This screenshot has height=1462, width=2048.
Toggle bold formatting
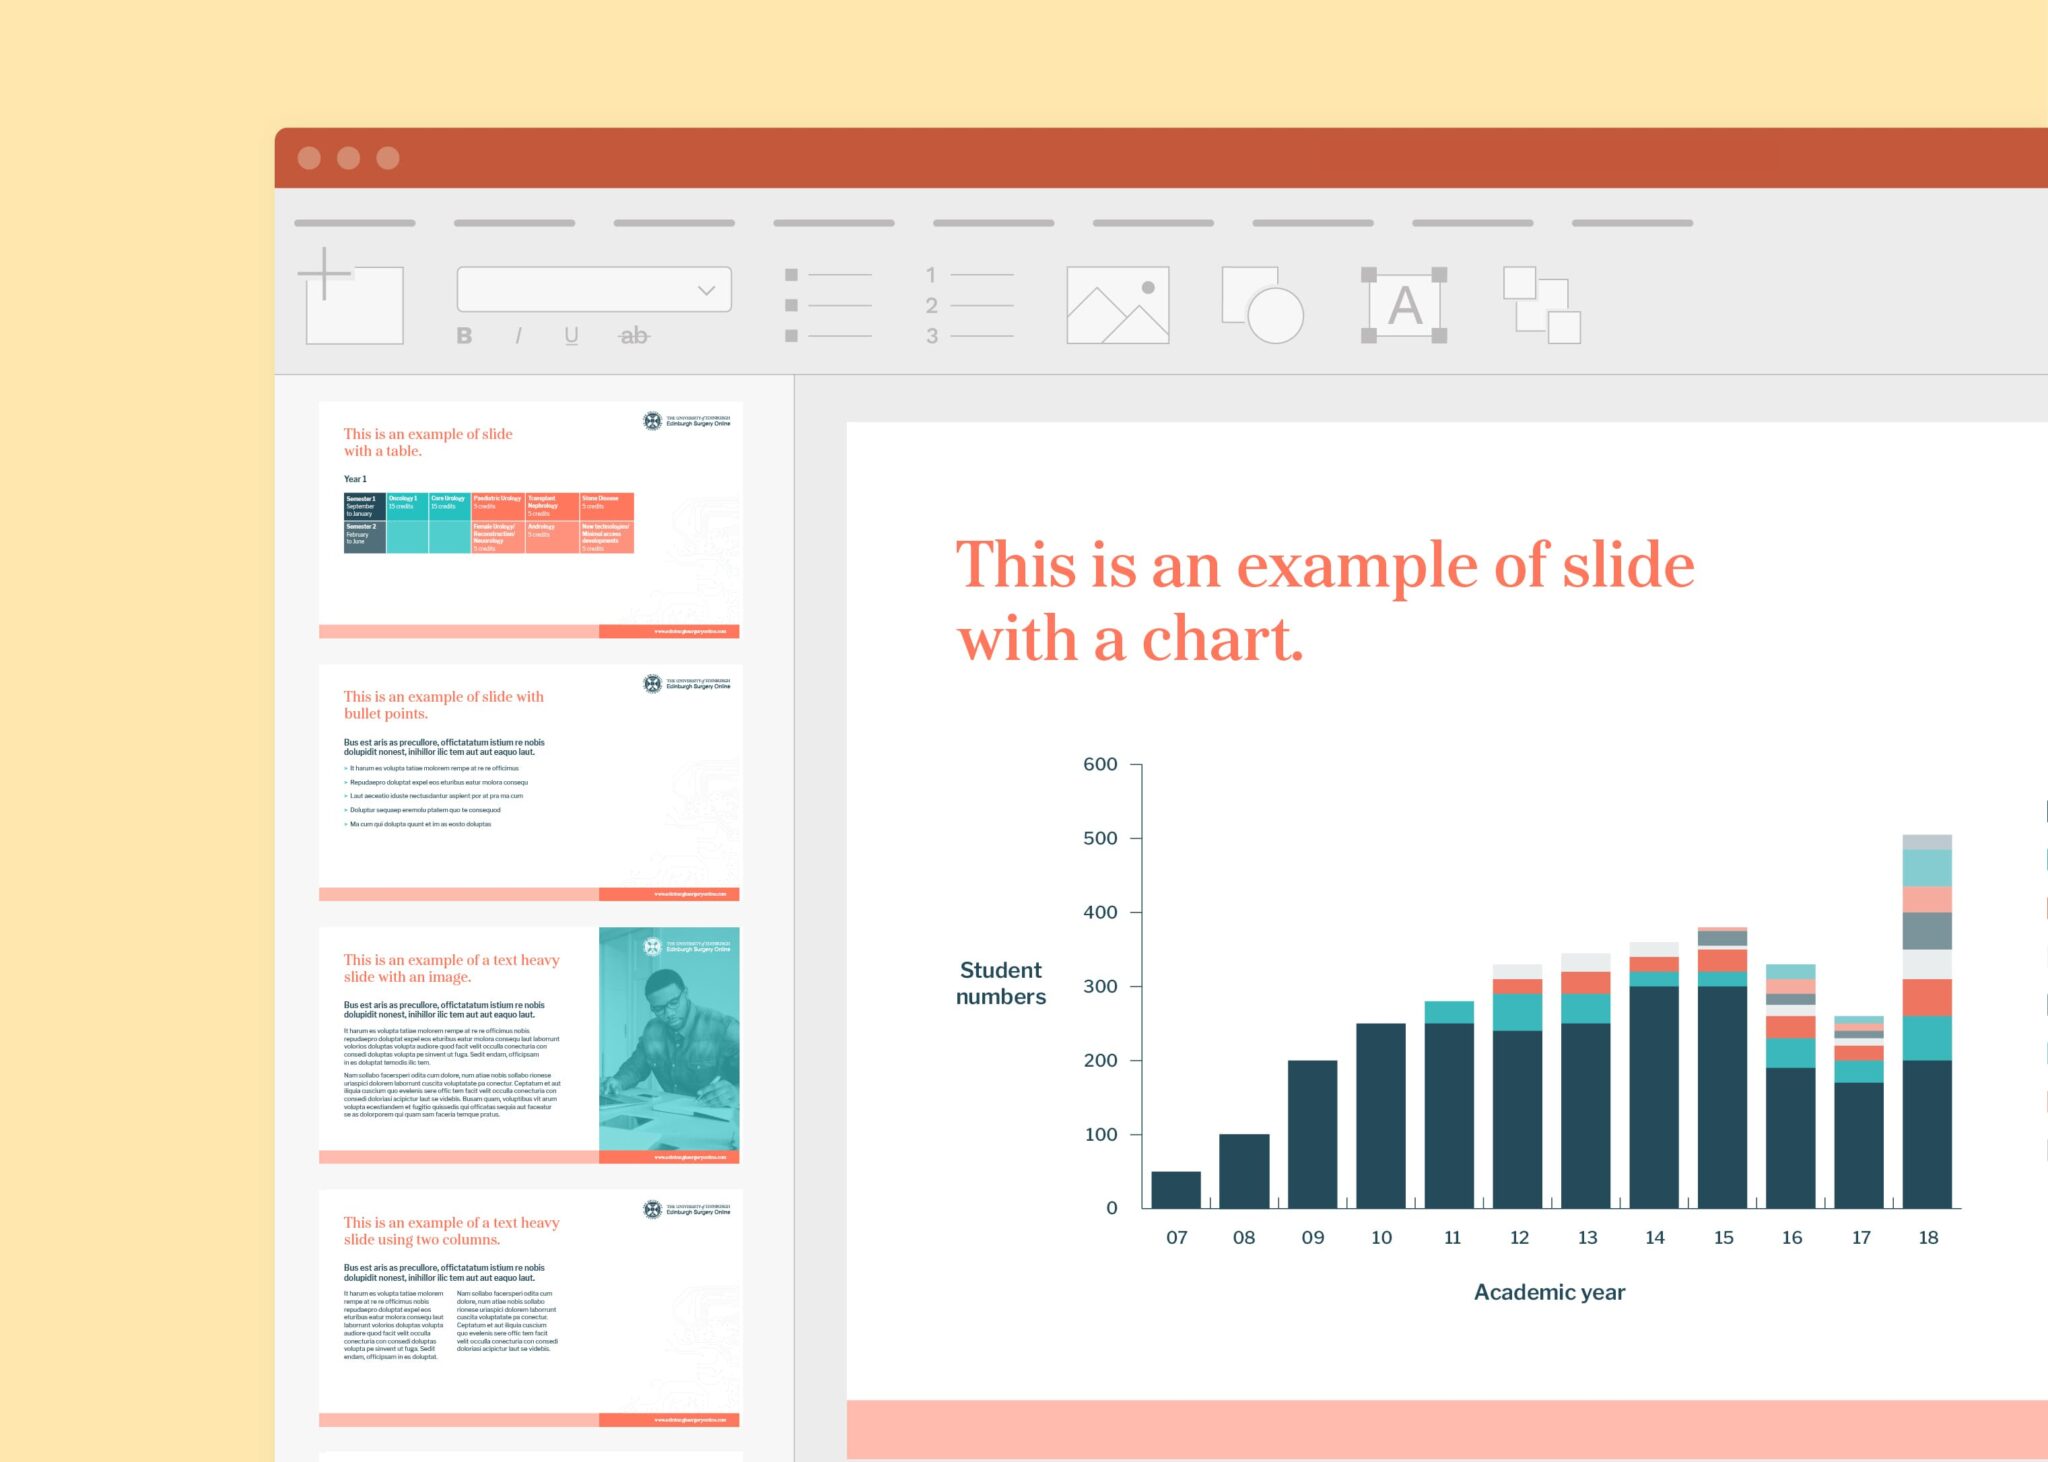point(463,336)
